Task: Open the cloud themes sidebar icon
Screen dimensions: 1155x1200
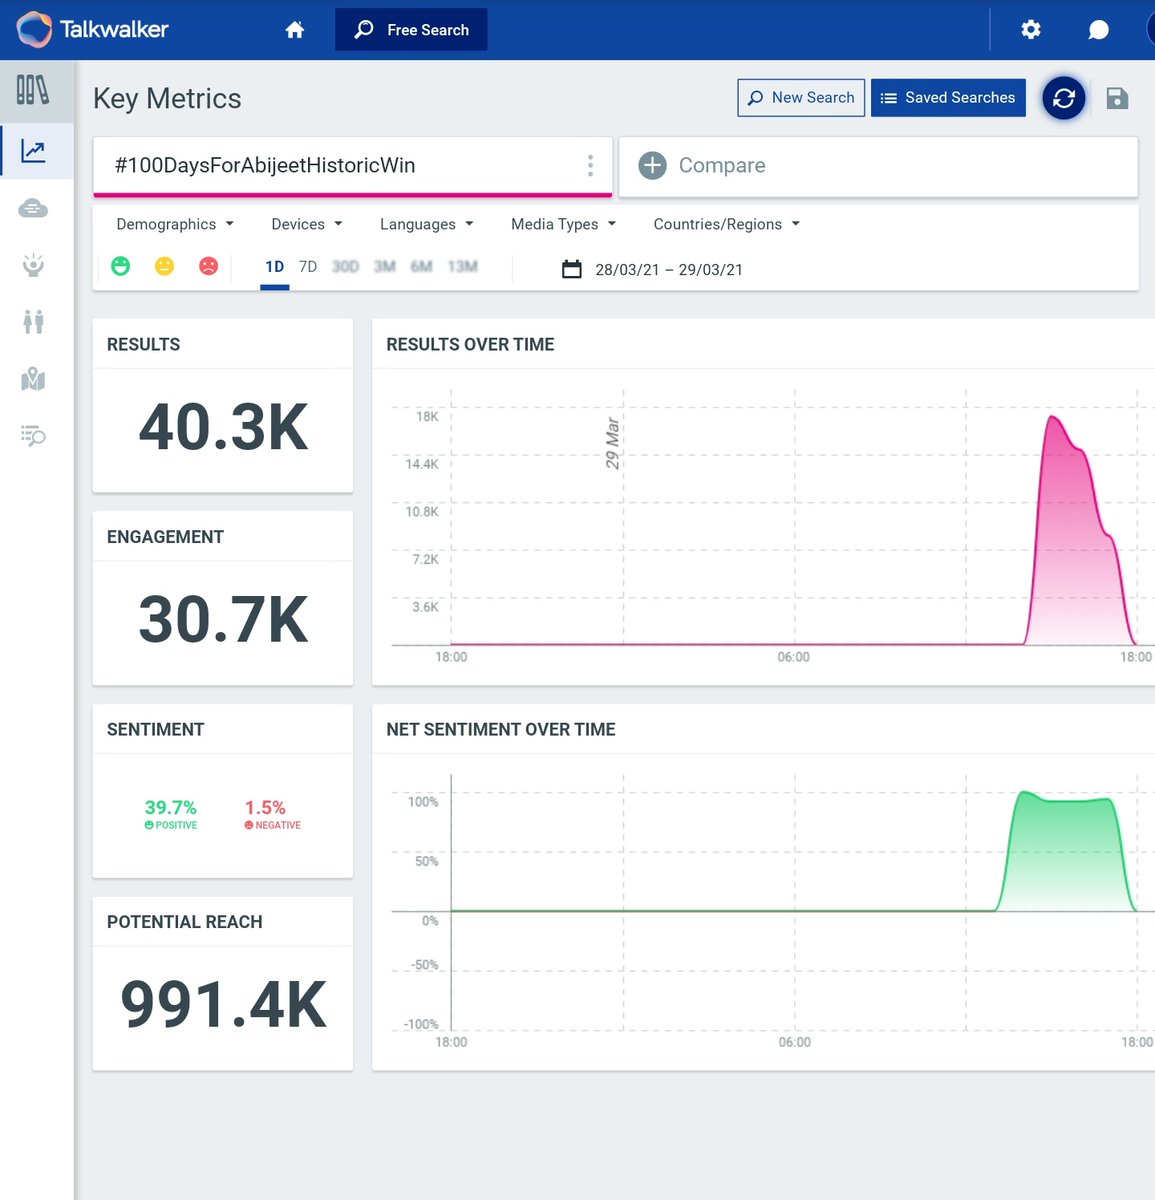Action: coord(33,208)
